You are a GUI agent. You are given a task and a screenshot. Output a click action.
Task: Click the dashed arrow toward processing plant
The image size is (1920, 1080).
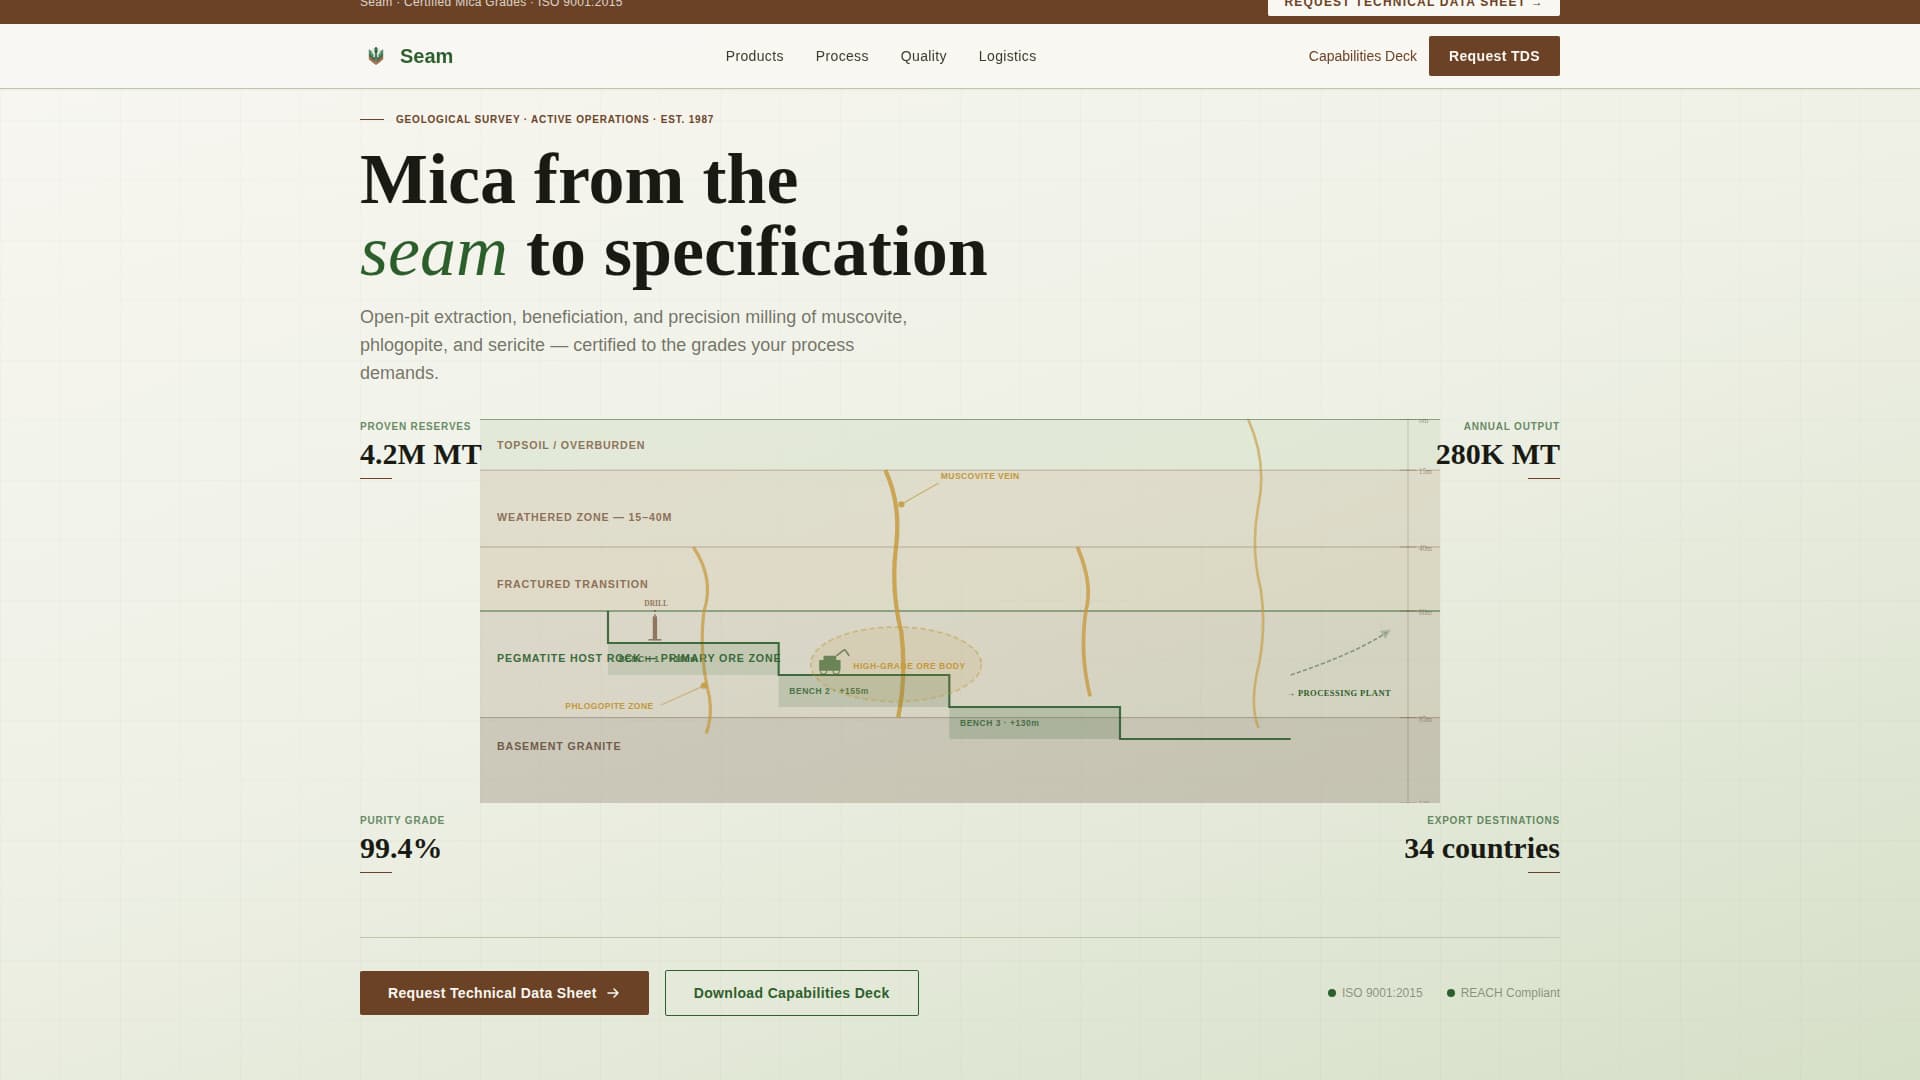1340,652
